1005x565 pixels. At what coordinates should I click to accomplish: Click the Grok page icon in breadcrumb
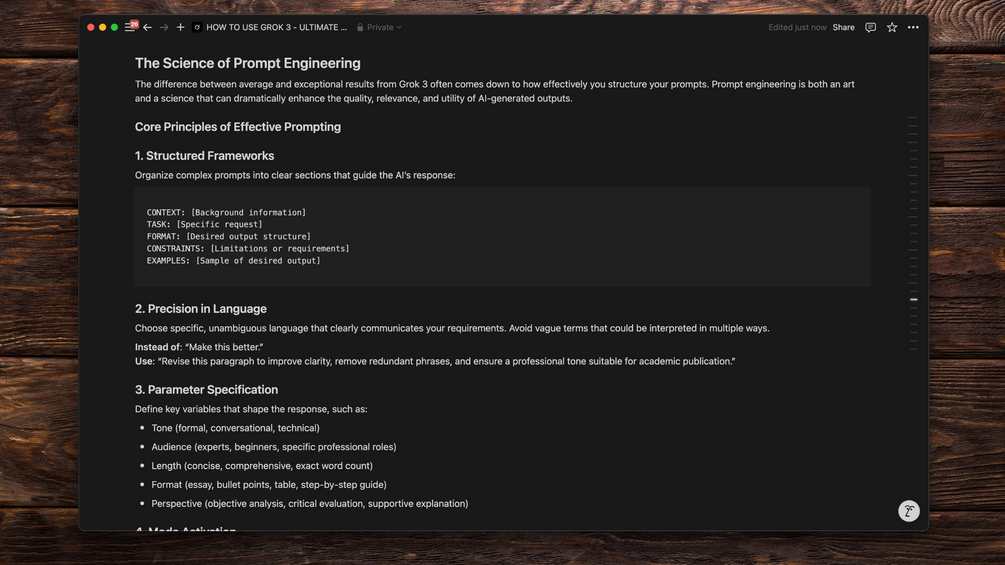coord(197,27)
